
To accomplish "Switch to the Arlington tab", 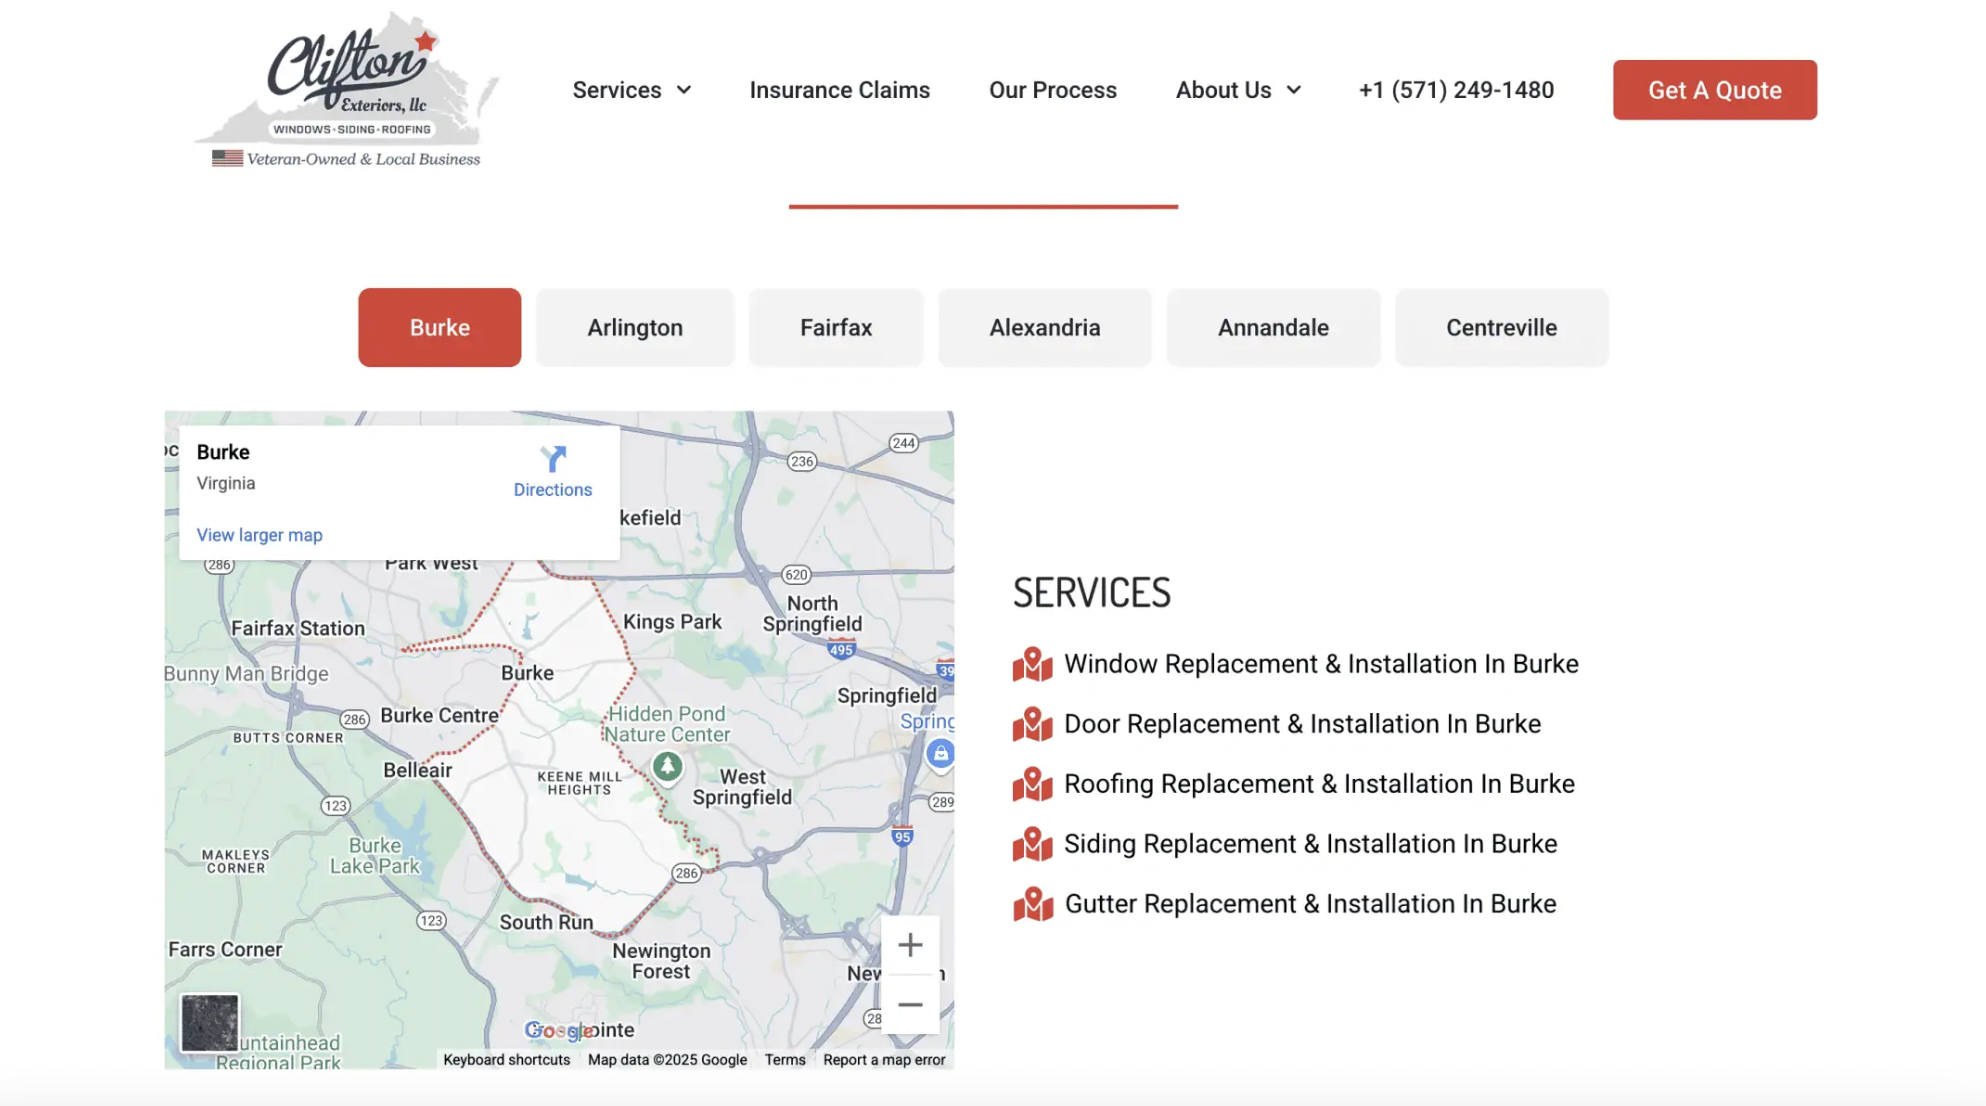I will [x=634, y=327].
